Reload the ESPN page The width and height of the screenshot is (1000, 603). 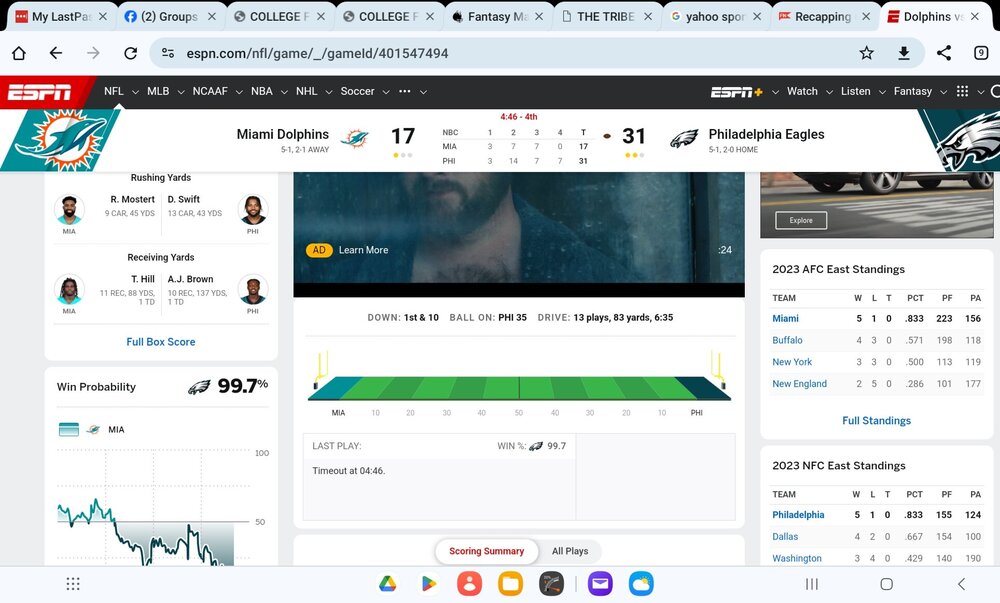tap(131, 54)
